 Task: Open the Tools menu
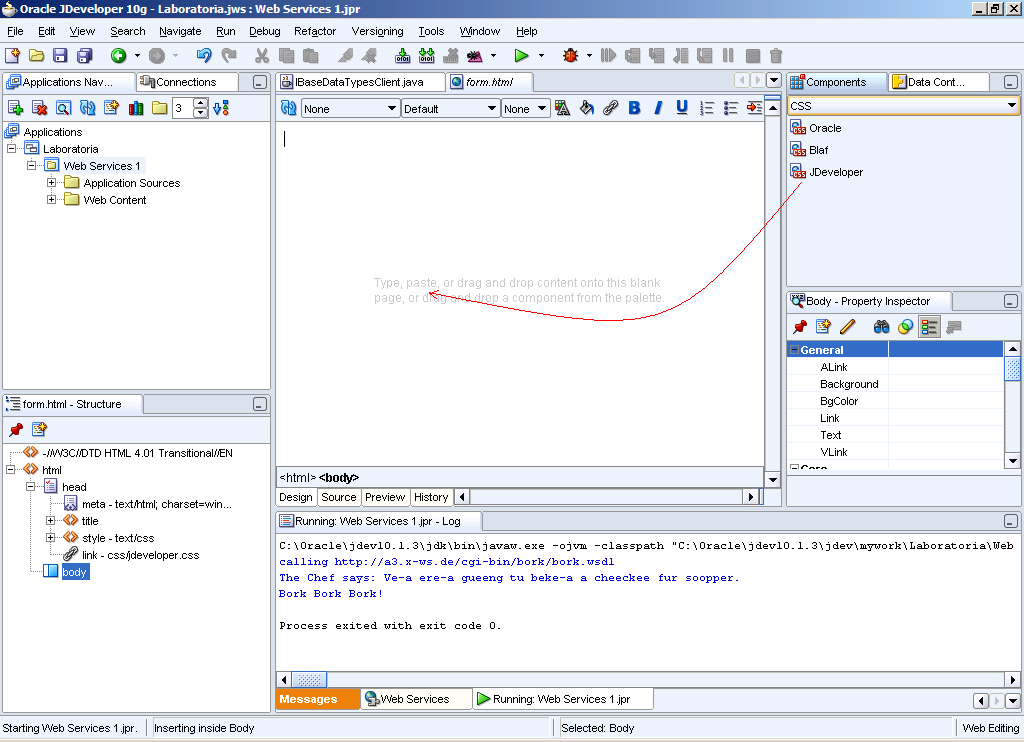point(431,31)
